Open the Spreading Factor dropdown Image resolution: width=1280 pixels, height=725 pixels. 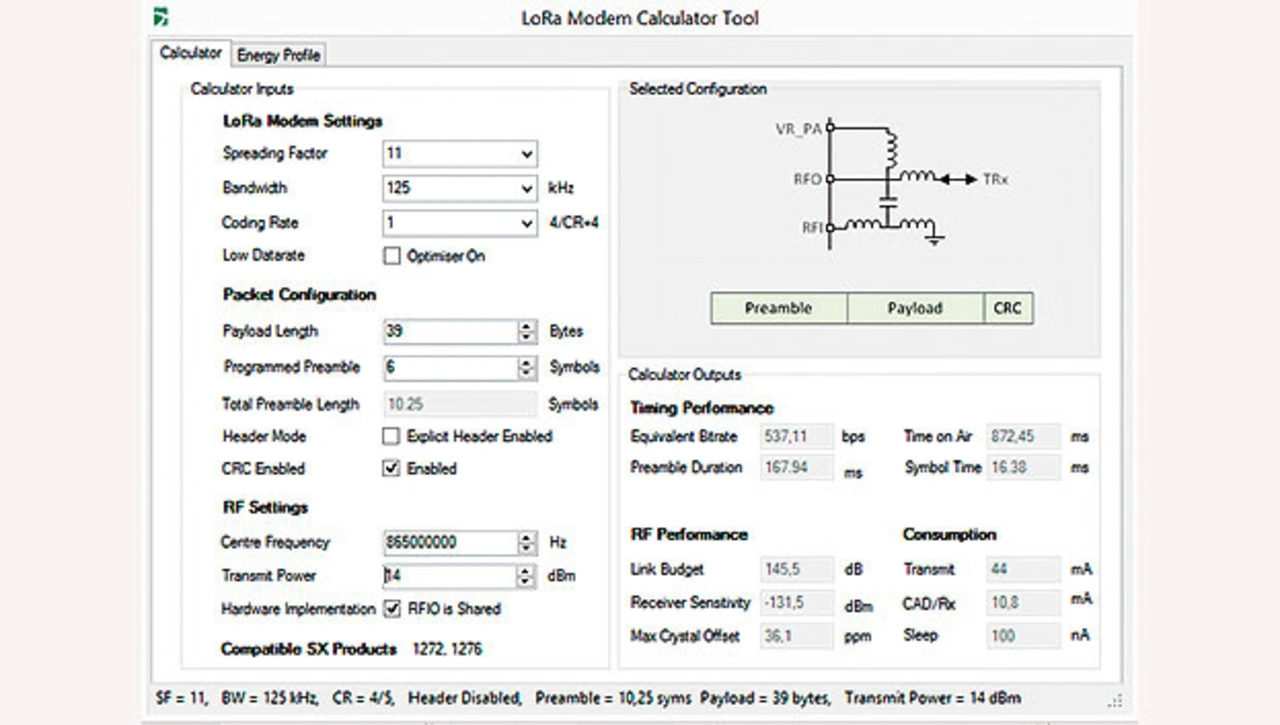[460, 154]
